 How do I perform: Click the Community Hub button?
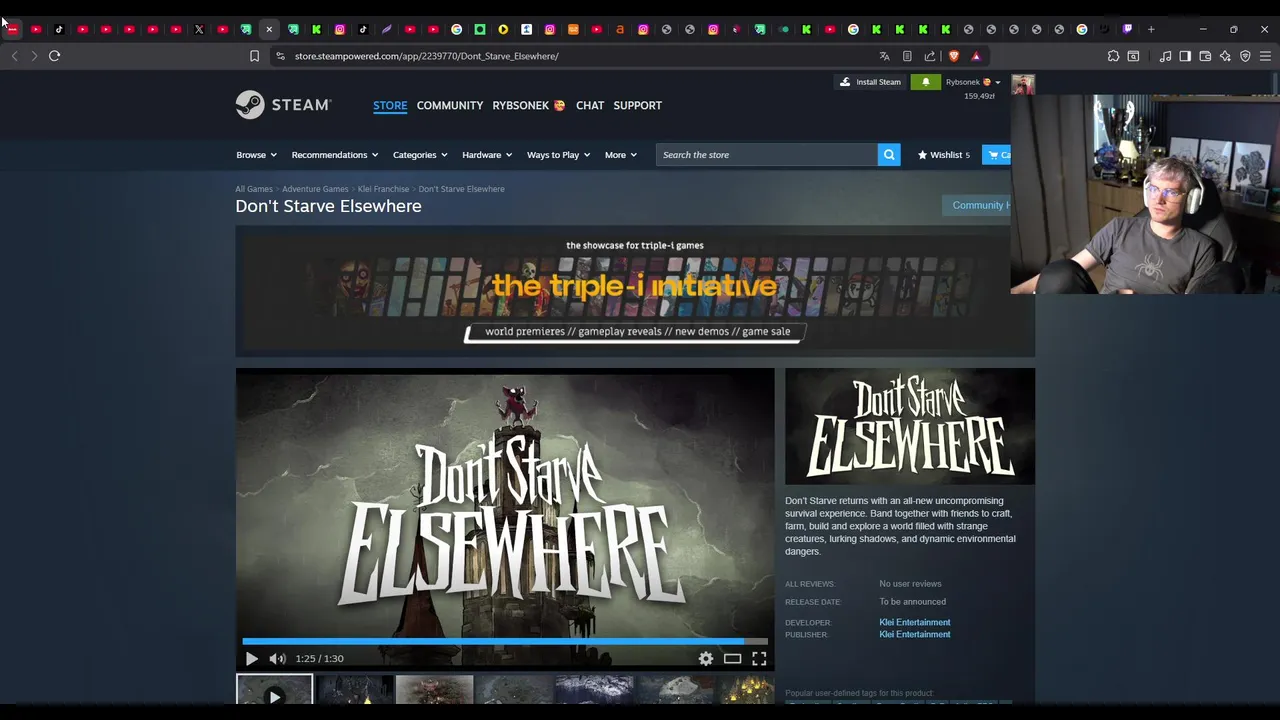(977, 205)
